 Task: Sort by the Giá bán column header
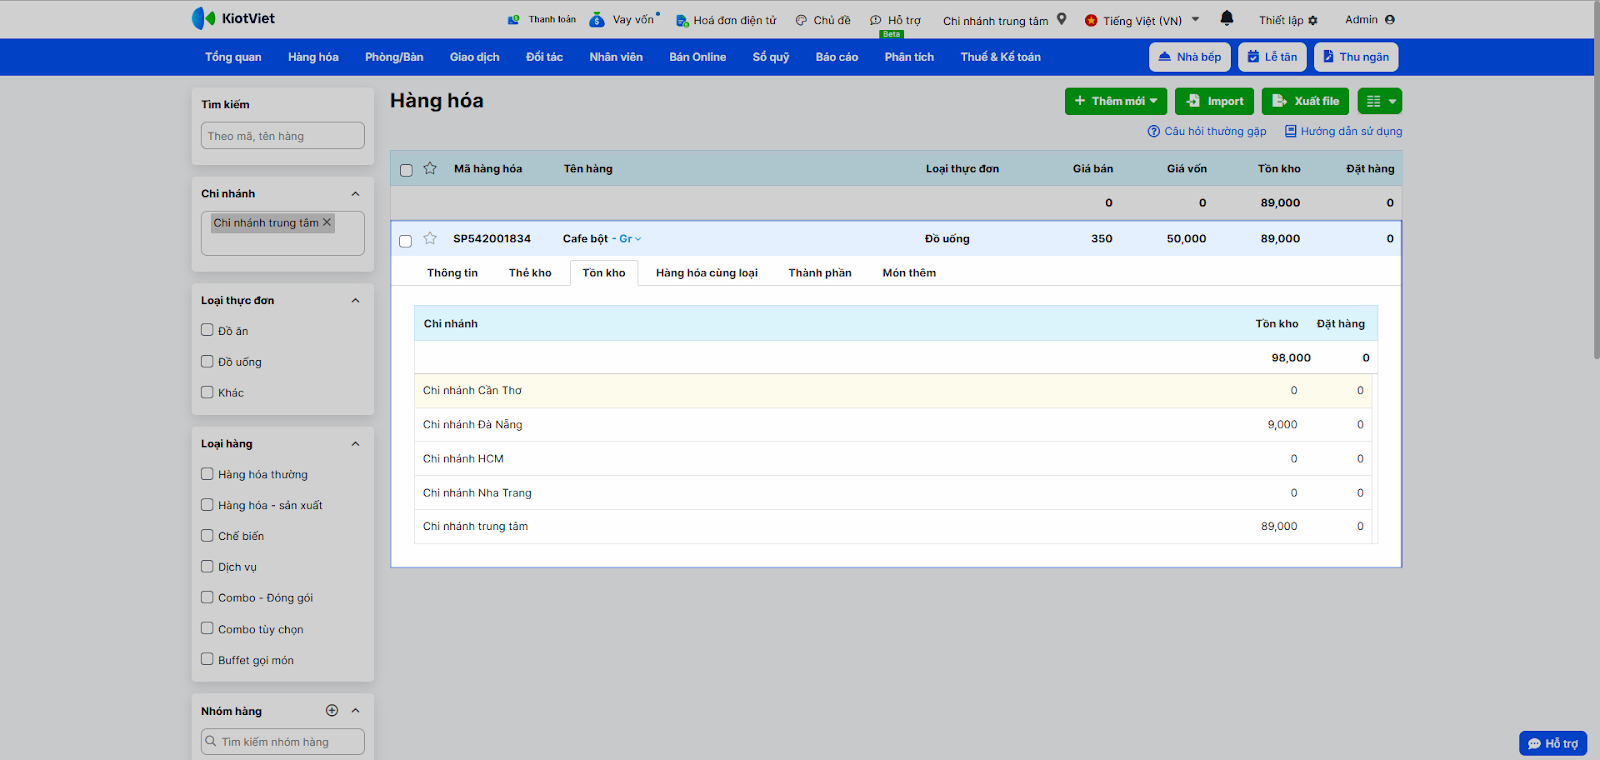tap(1093, 169)
